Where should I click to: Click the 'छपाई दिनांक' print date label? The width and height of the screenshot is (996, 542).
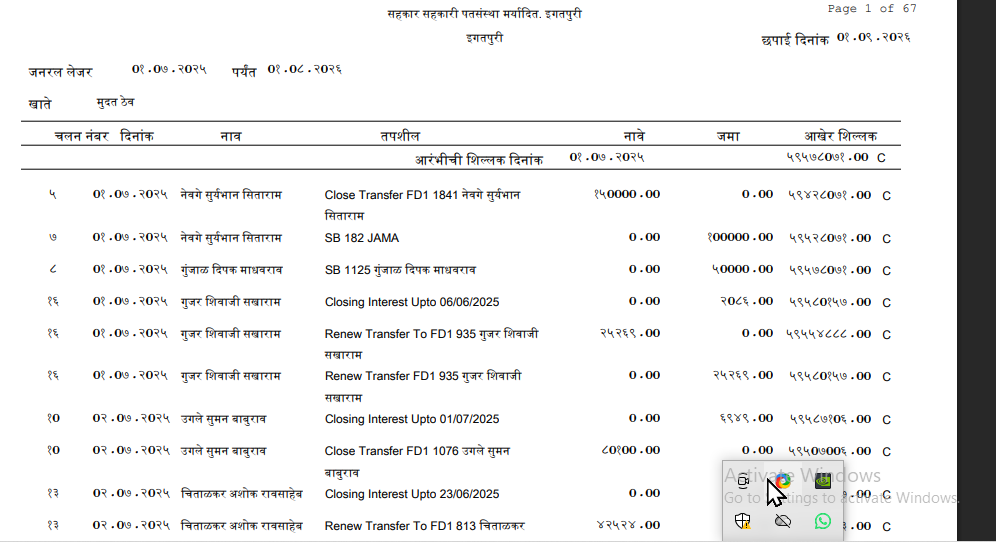(x=795, y=40)
